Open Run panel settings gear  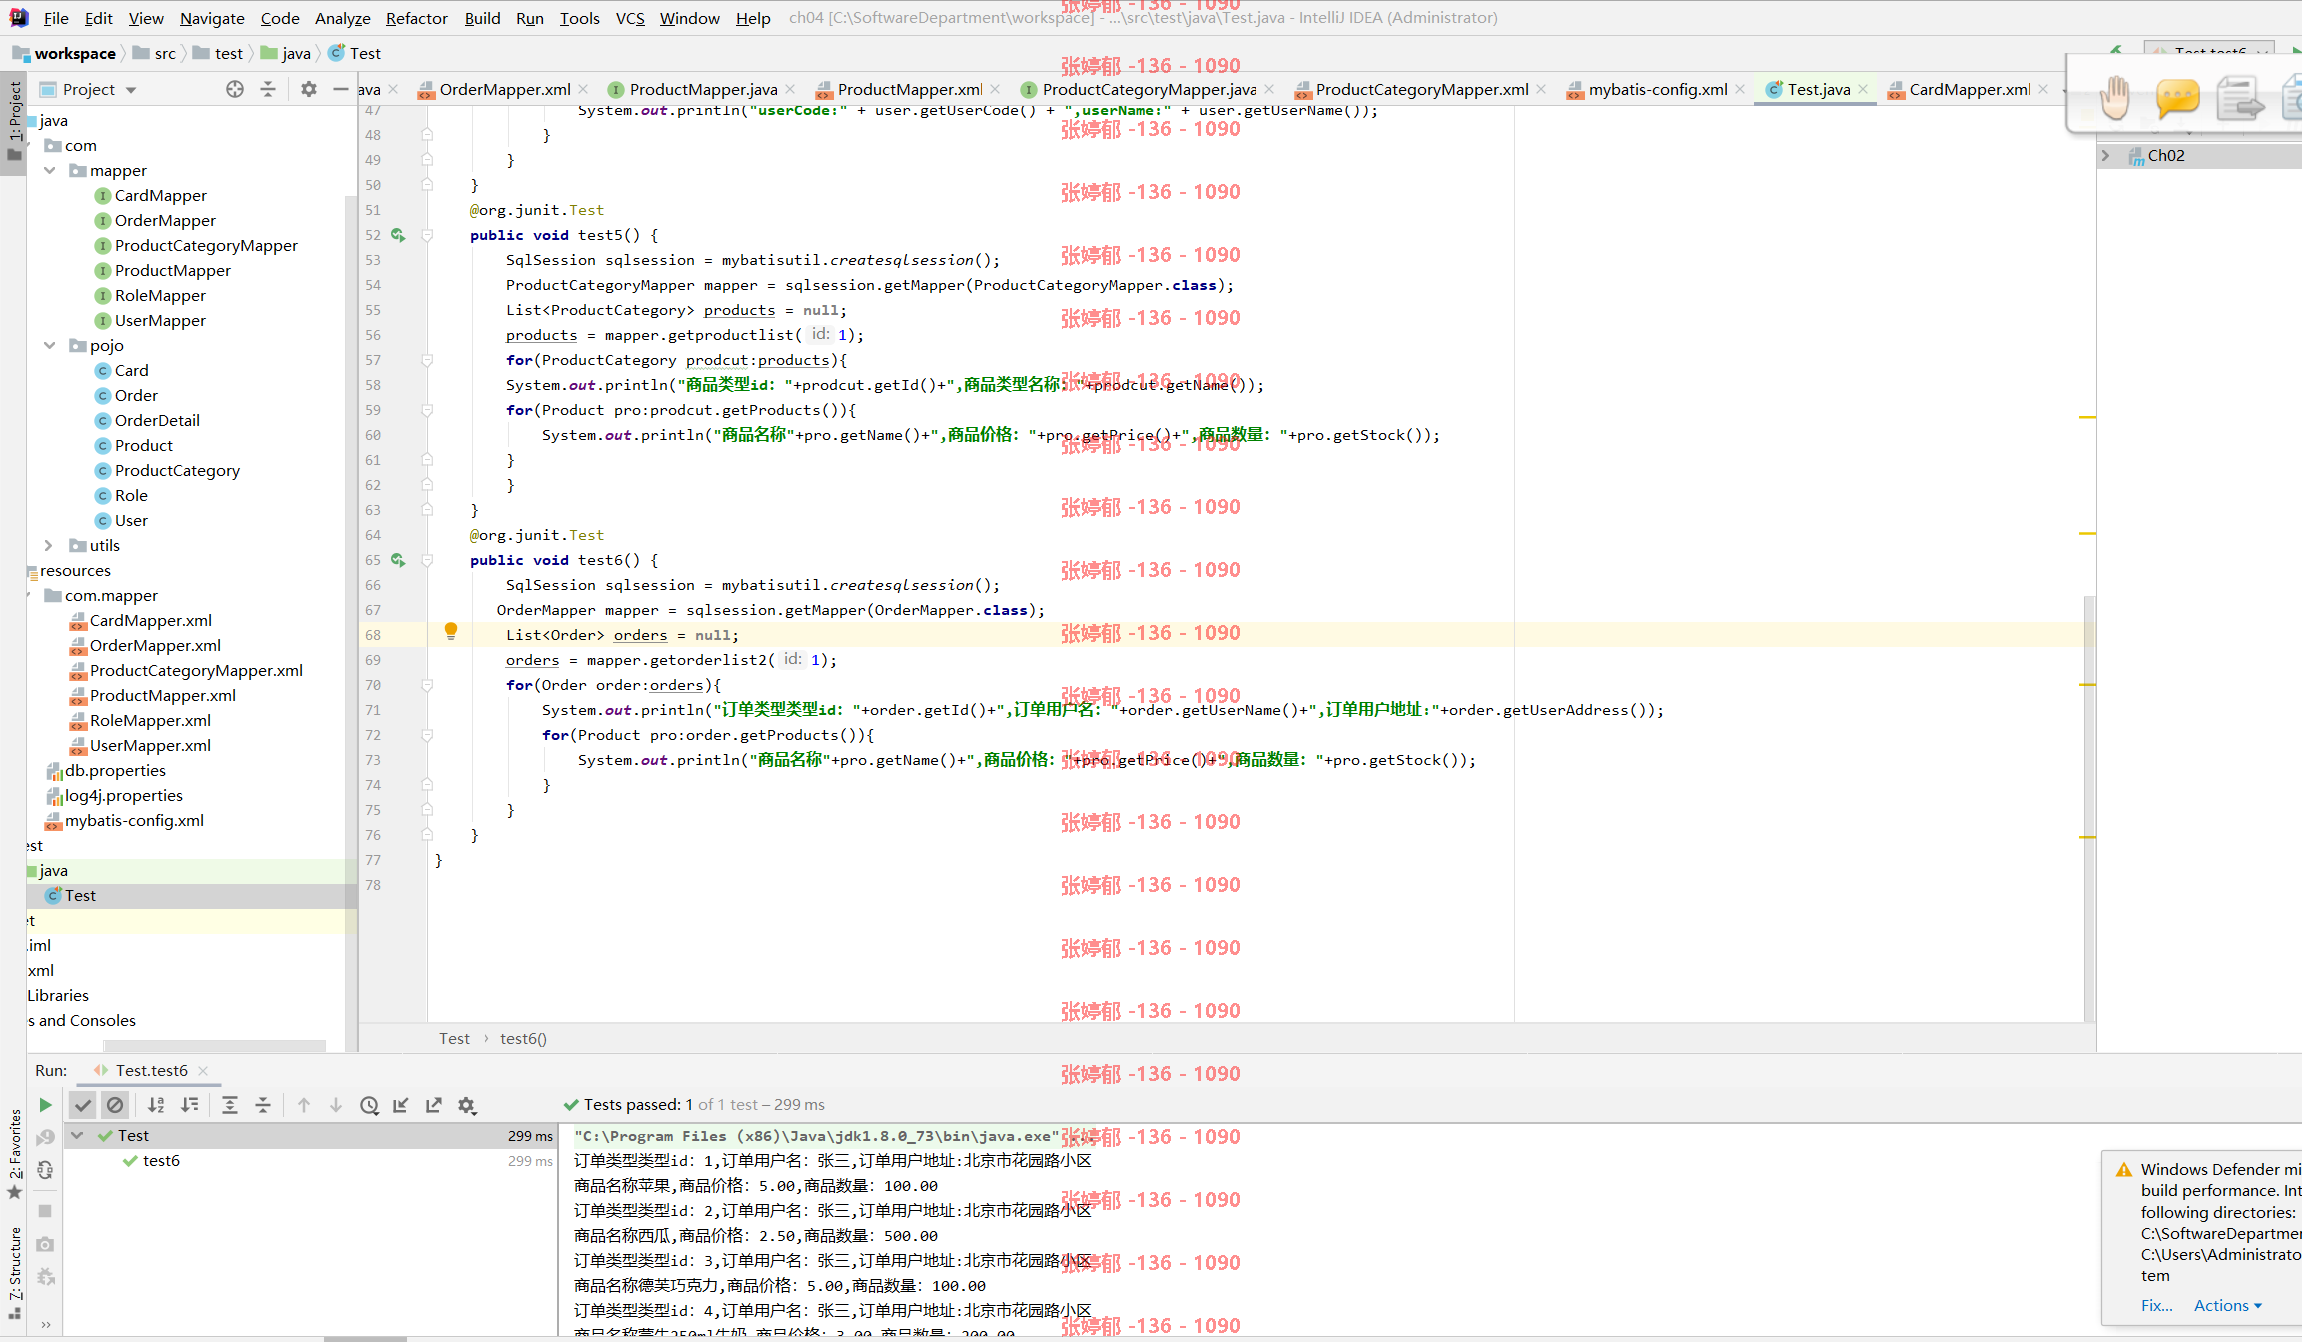[467, 1105]
